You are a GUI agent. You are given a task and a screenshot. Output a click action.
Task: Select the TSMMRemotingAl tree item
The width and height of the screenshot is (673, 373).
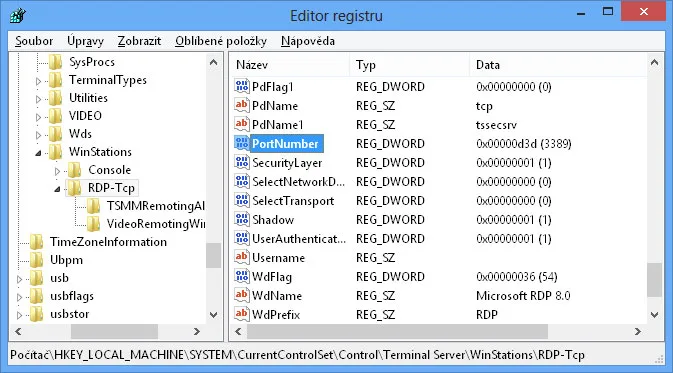(155, 206)
